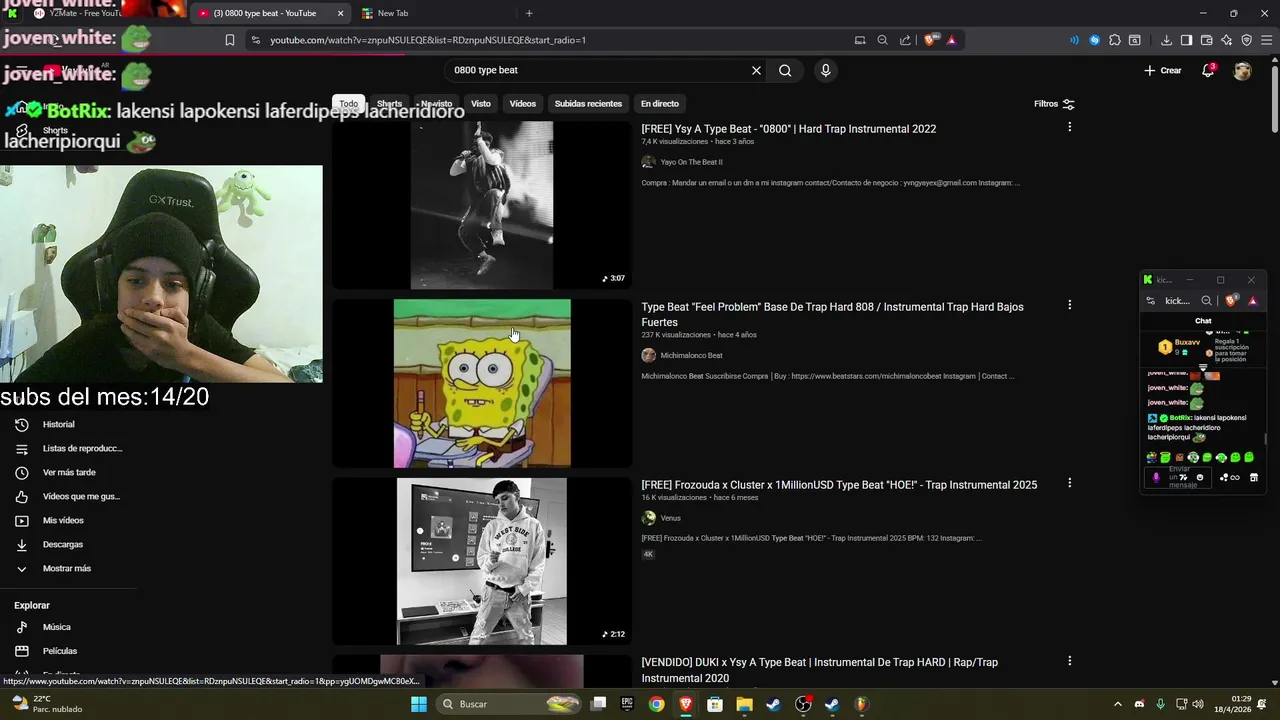Click the Crear button

click(1163, 71)
